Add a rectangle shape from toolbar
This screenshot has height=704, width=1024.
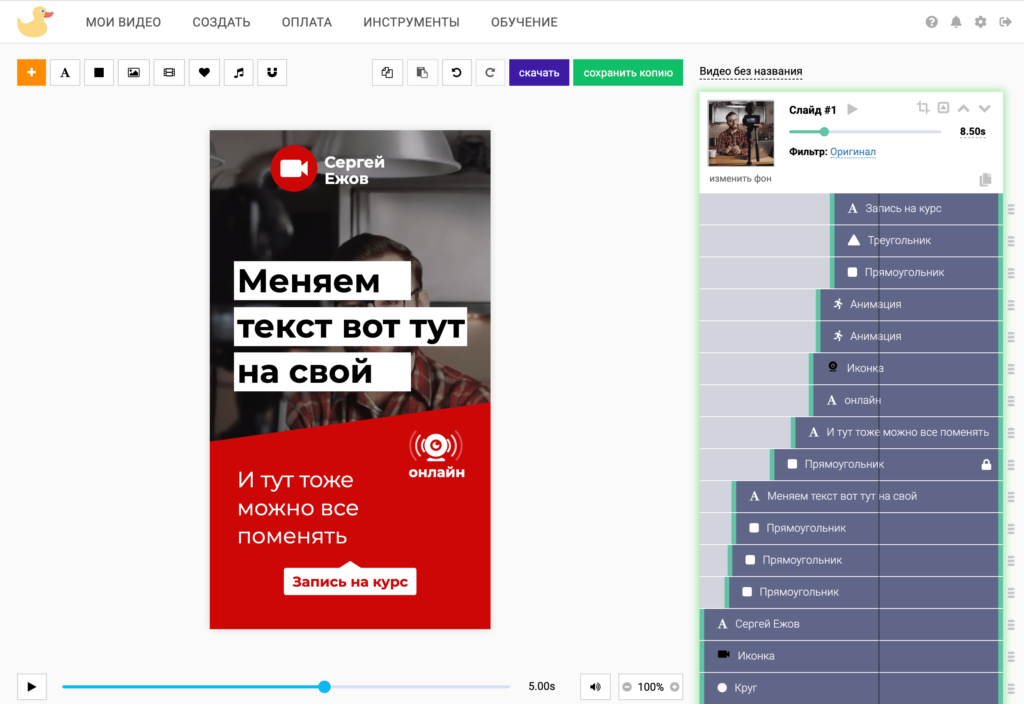pos(99,72)
